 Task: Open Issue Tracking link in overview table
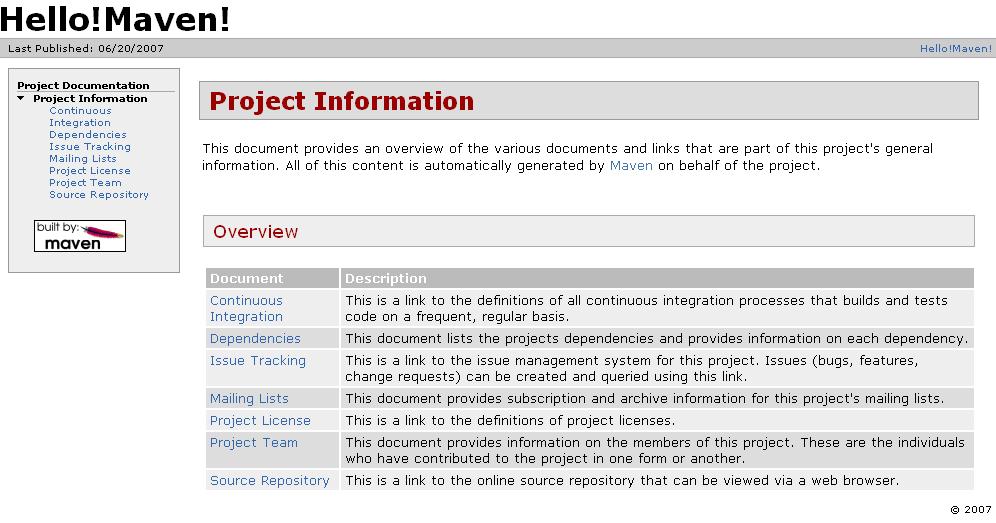point(258,361)
